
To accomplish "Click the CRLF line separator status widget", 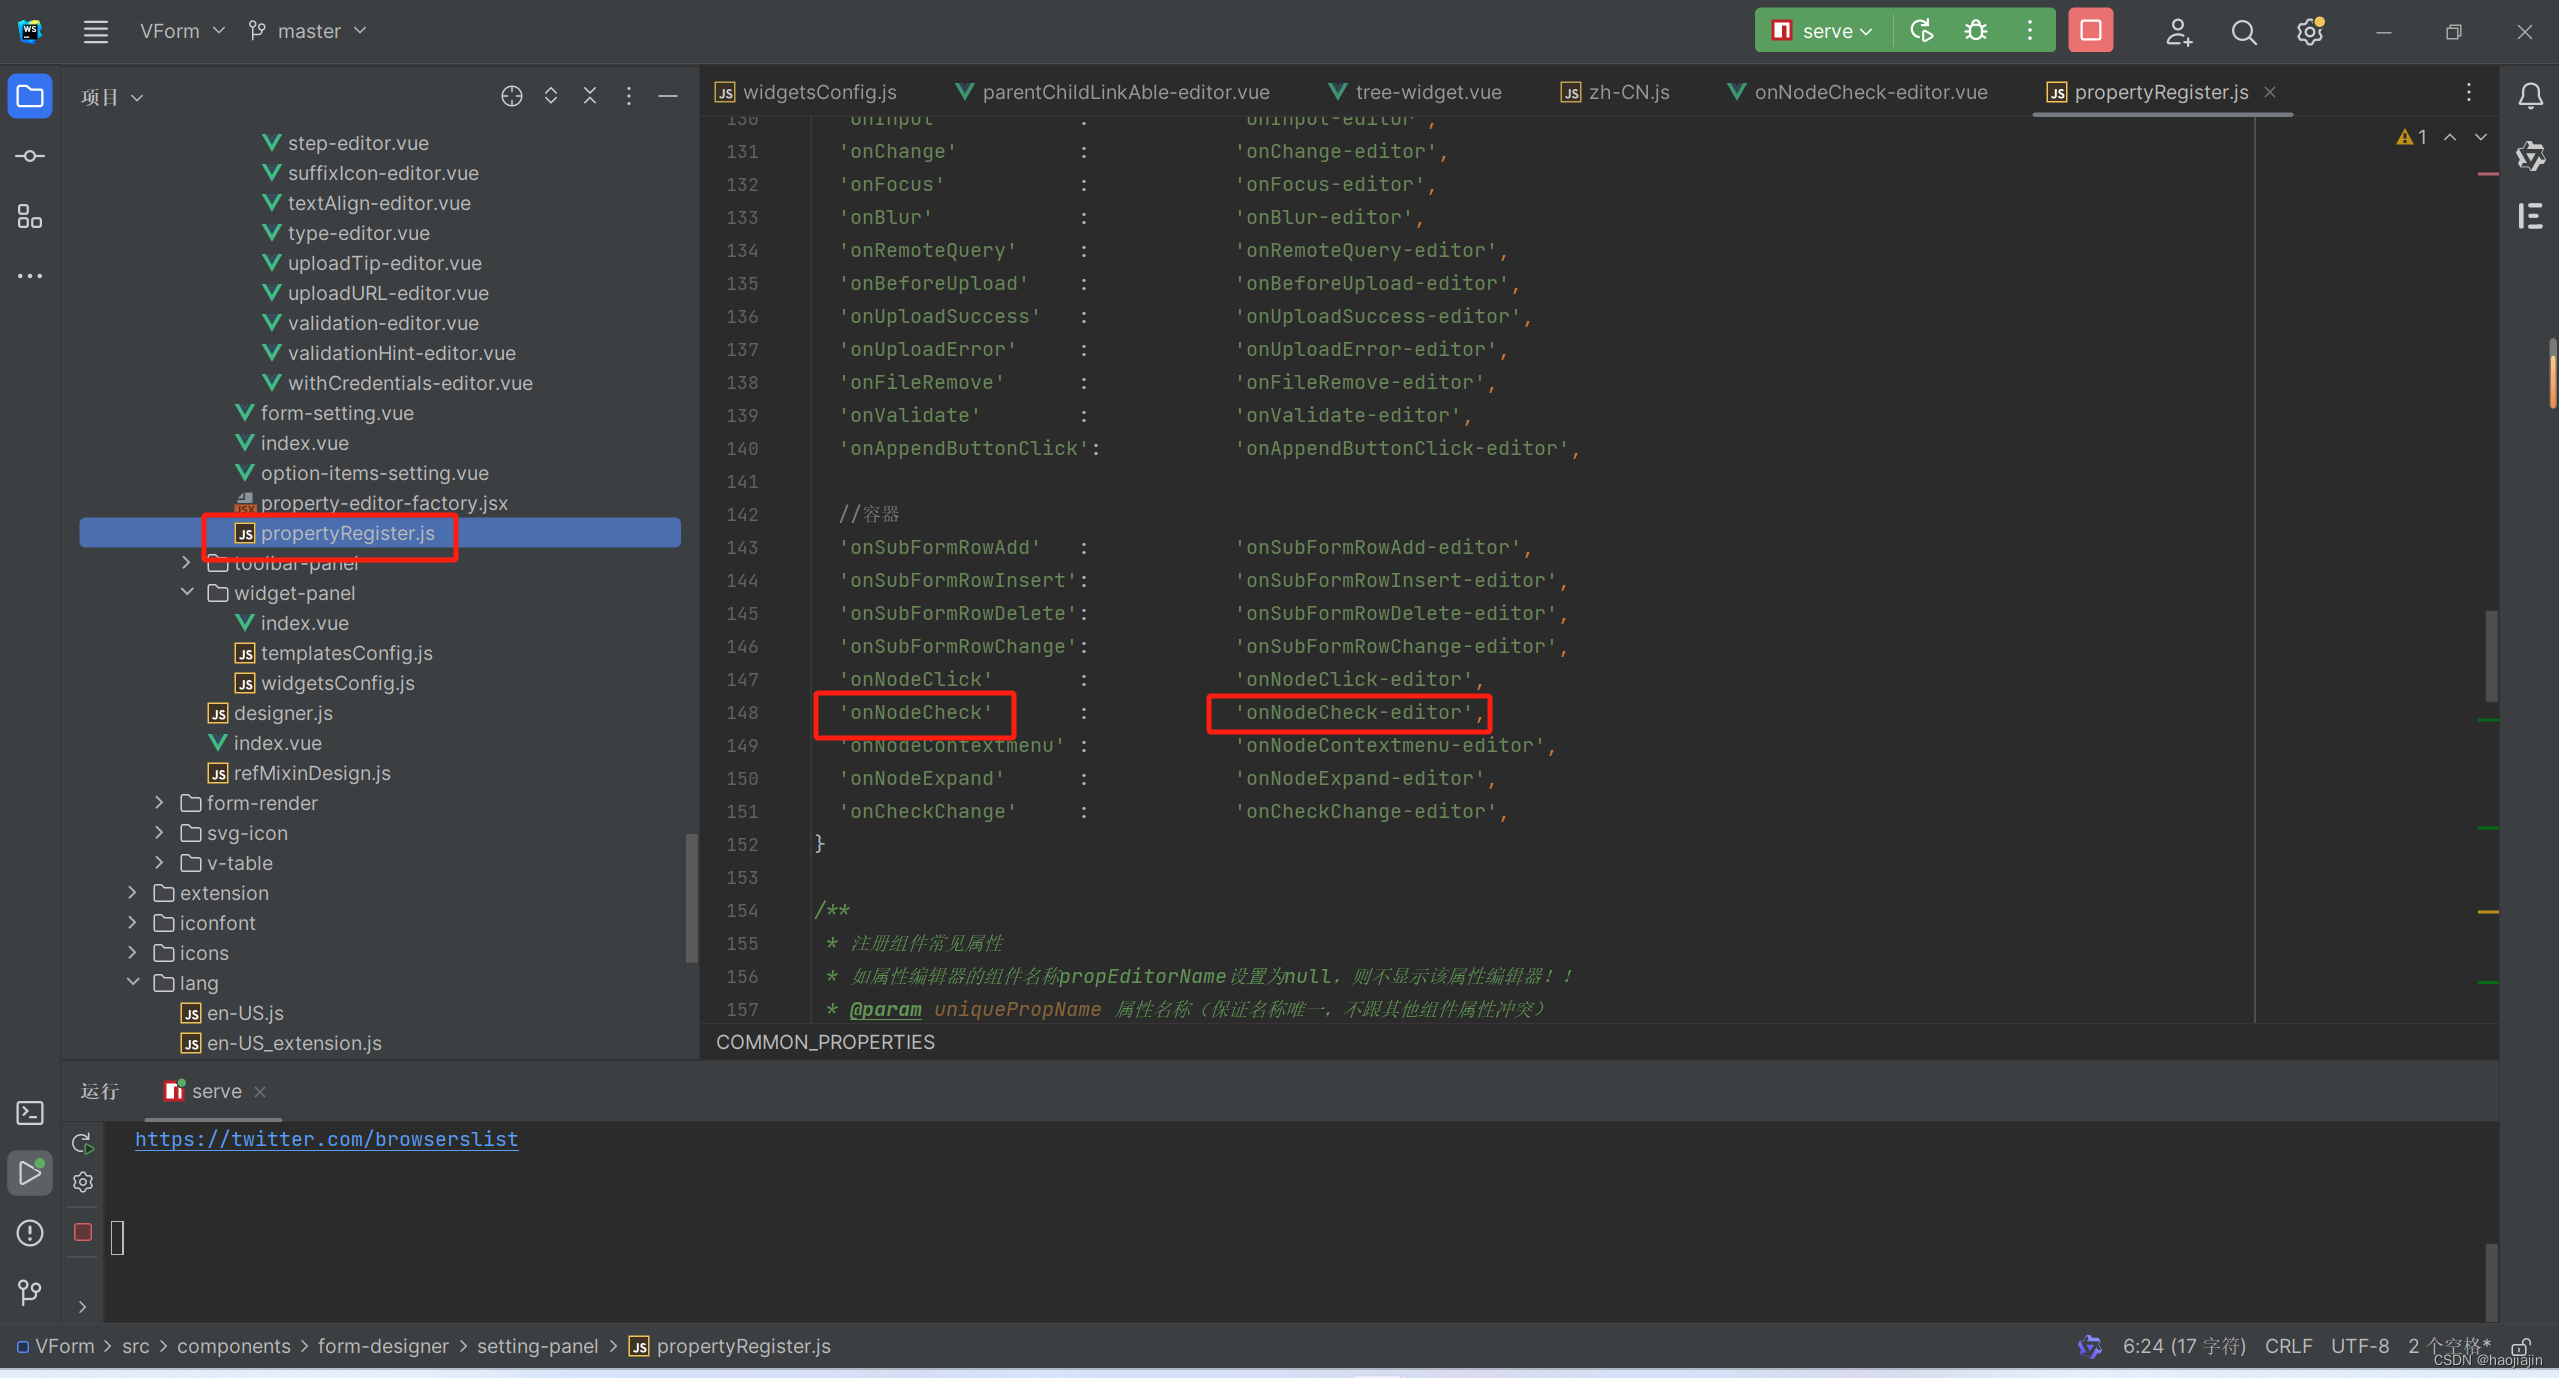I will tap(2288, 1346).
